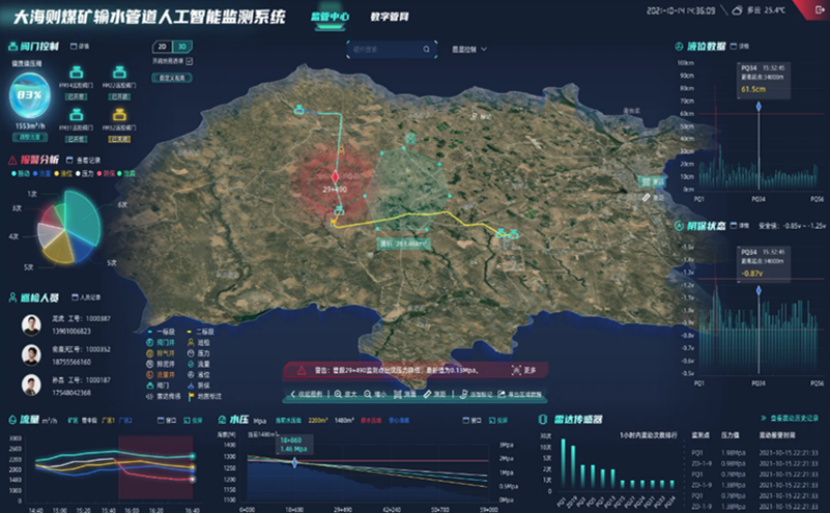
Task: Select the 添加标记 marker tool
Action: click(476, 394)
